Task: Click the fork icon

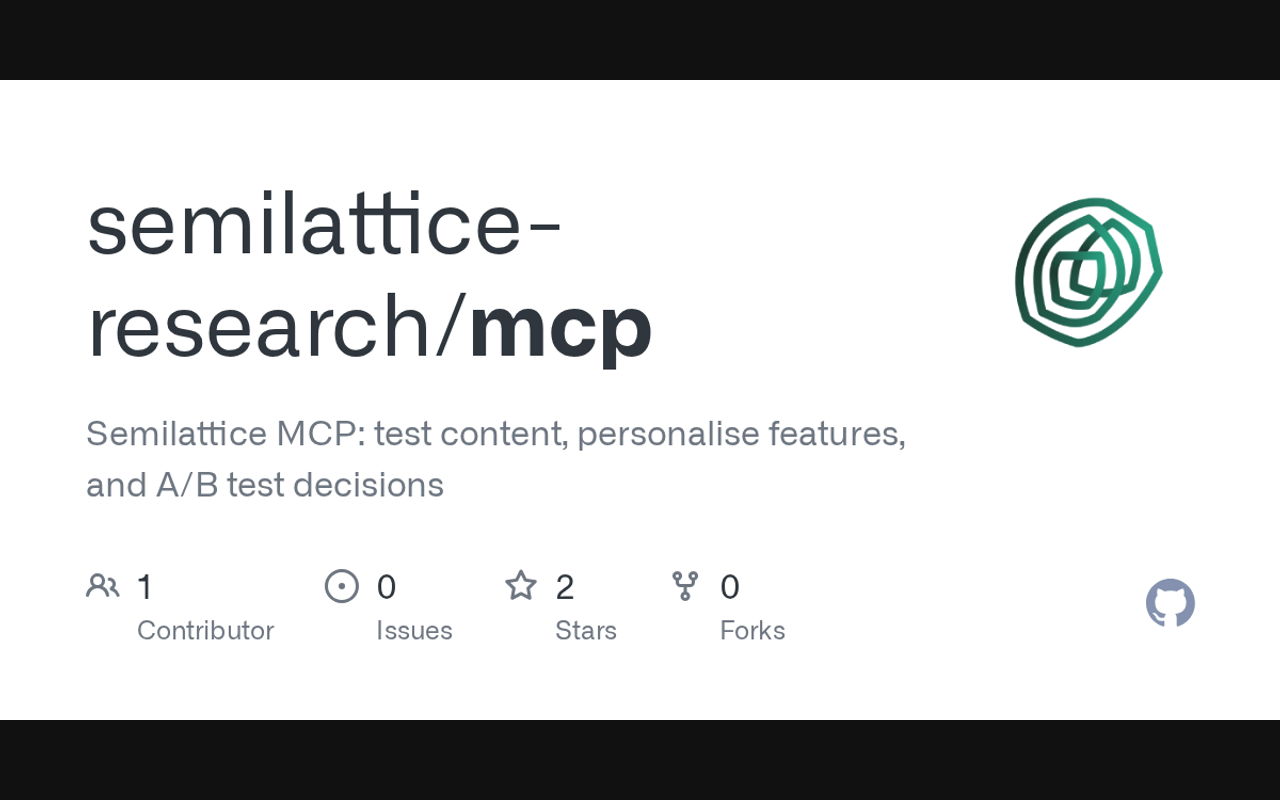Action: (x=685, y=586)
